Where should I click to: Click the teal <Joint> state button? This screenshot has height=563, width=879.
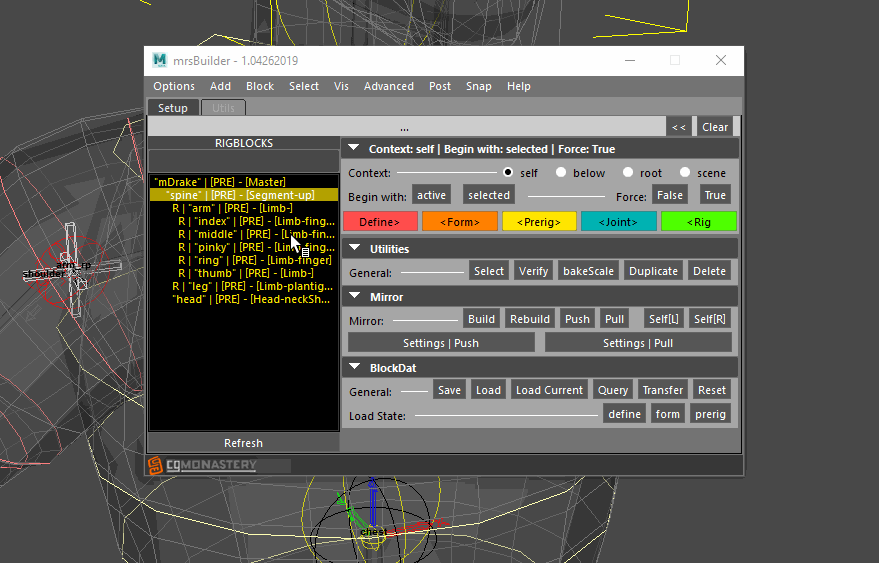point(618,221)
